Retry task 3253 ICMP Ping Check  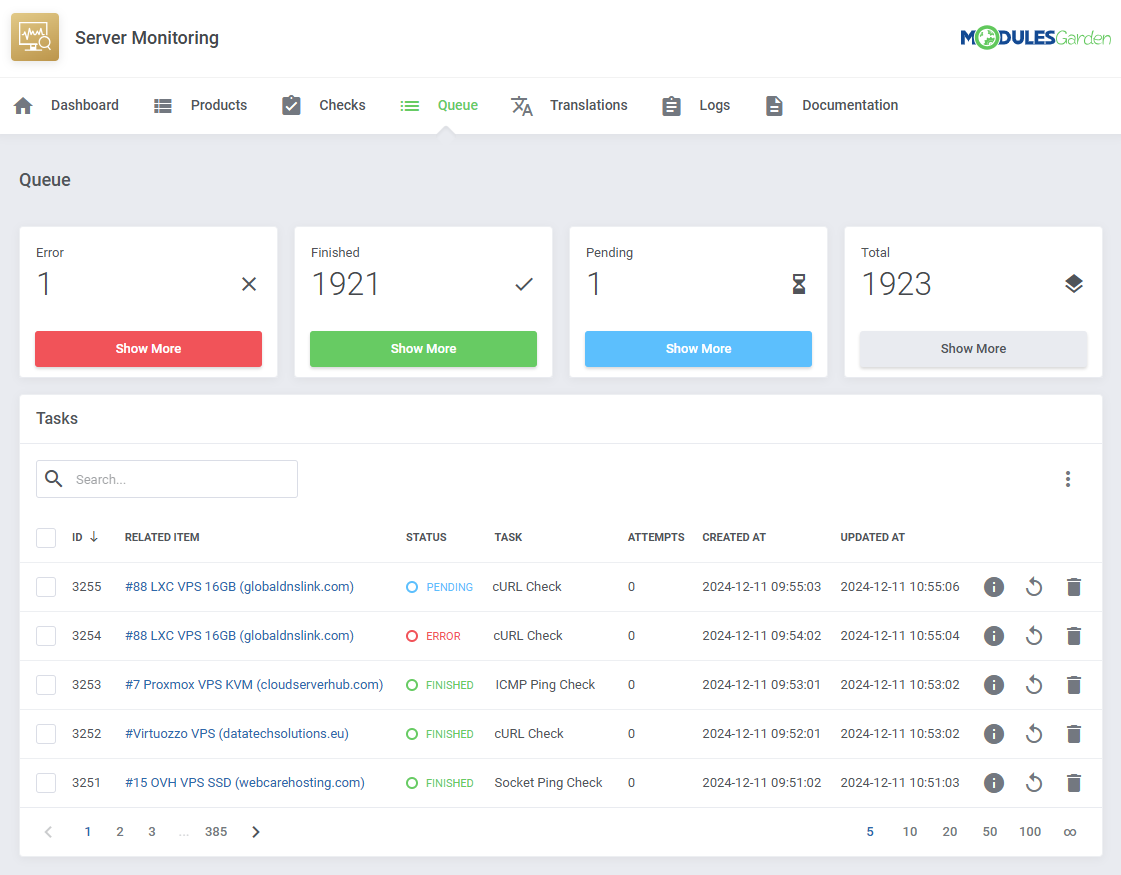click(x=1034, y=685)
